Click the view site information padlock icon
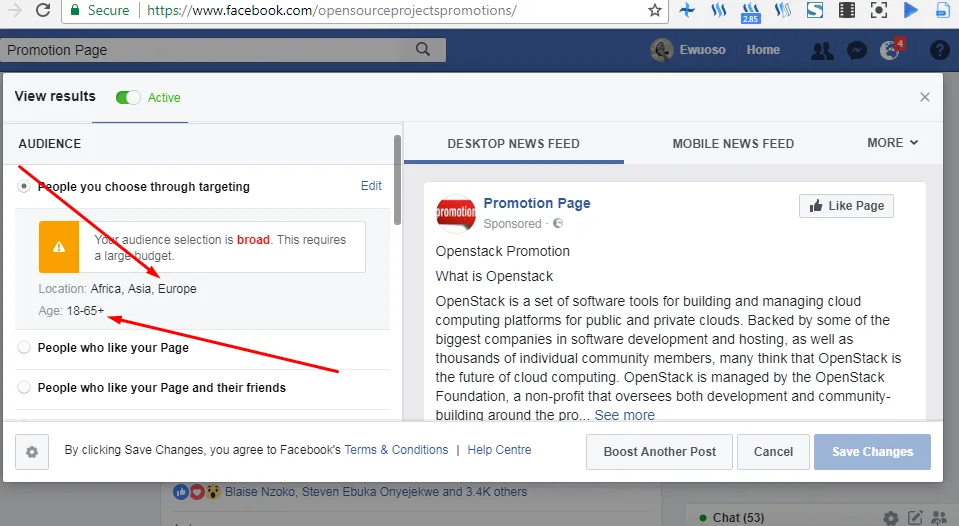The width and height of the screenshot is (959, 526). [75, 10]
